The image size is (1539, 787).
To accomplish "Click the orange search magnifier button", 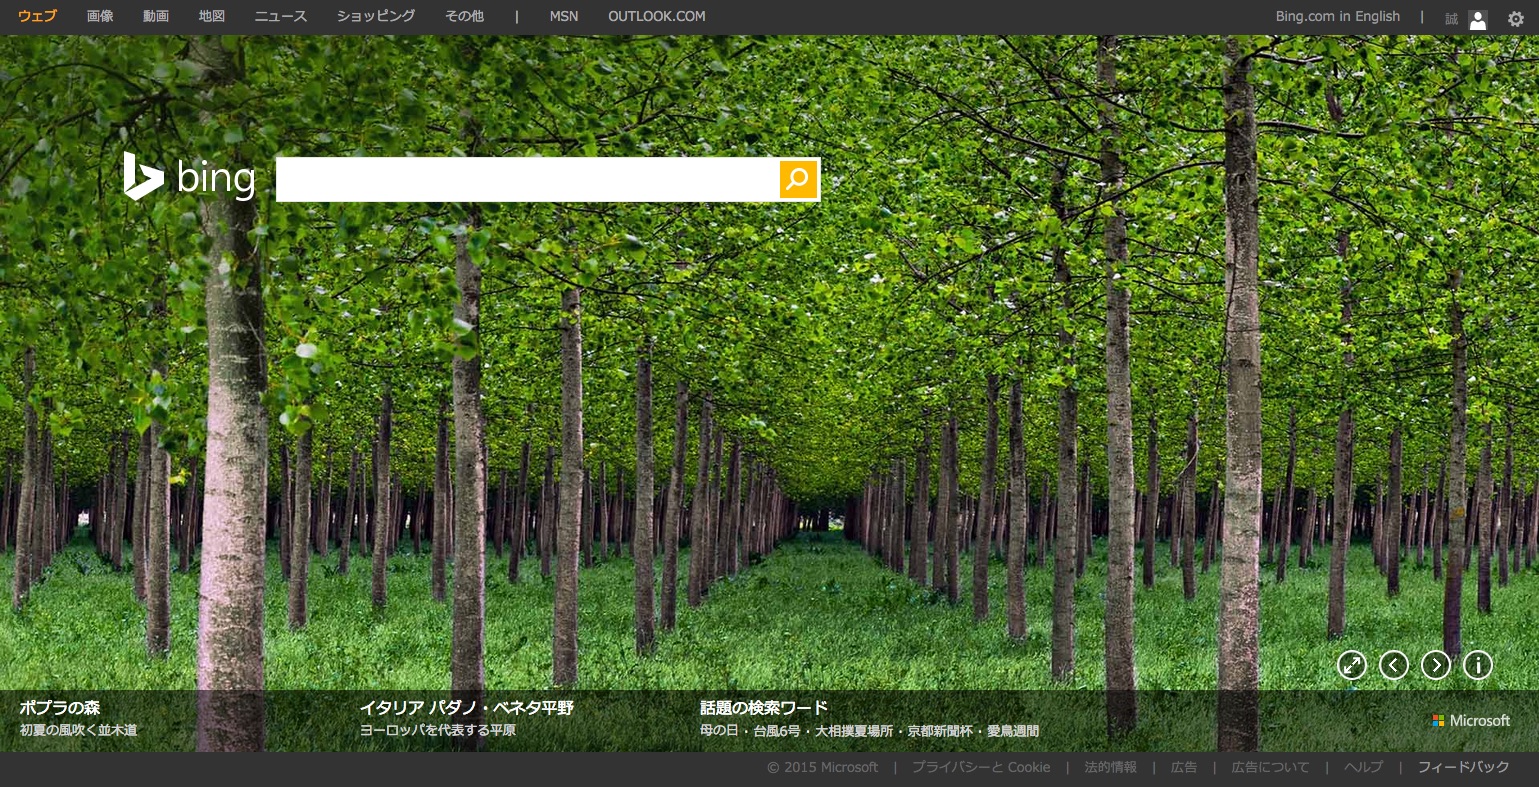I will (x=798, y=180).
